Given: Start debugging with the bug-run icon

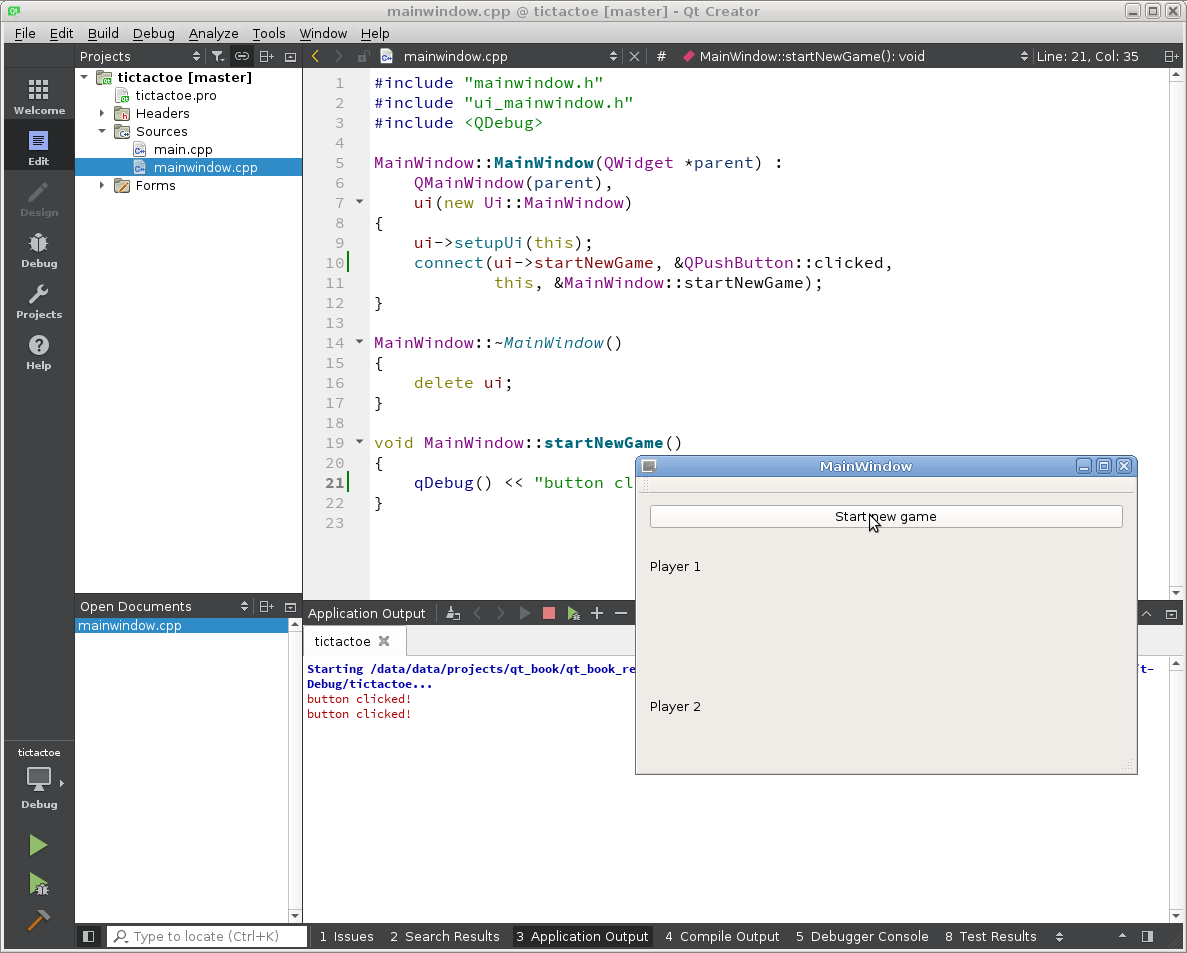Looking at the screenshot, I should coord(38,884).
